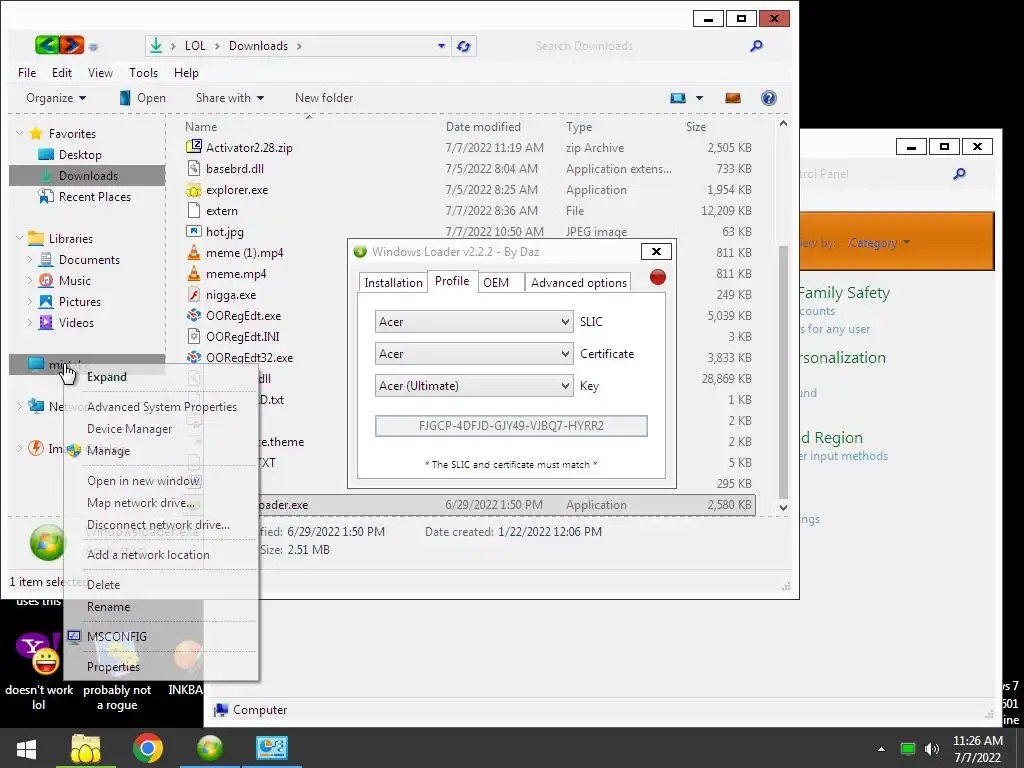The image size is (1024, 768).
Task: Open the File menu
Action: click(27, 72)
